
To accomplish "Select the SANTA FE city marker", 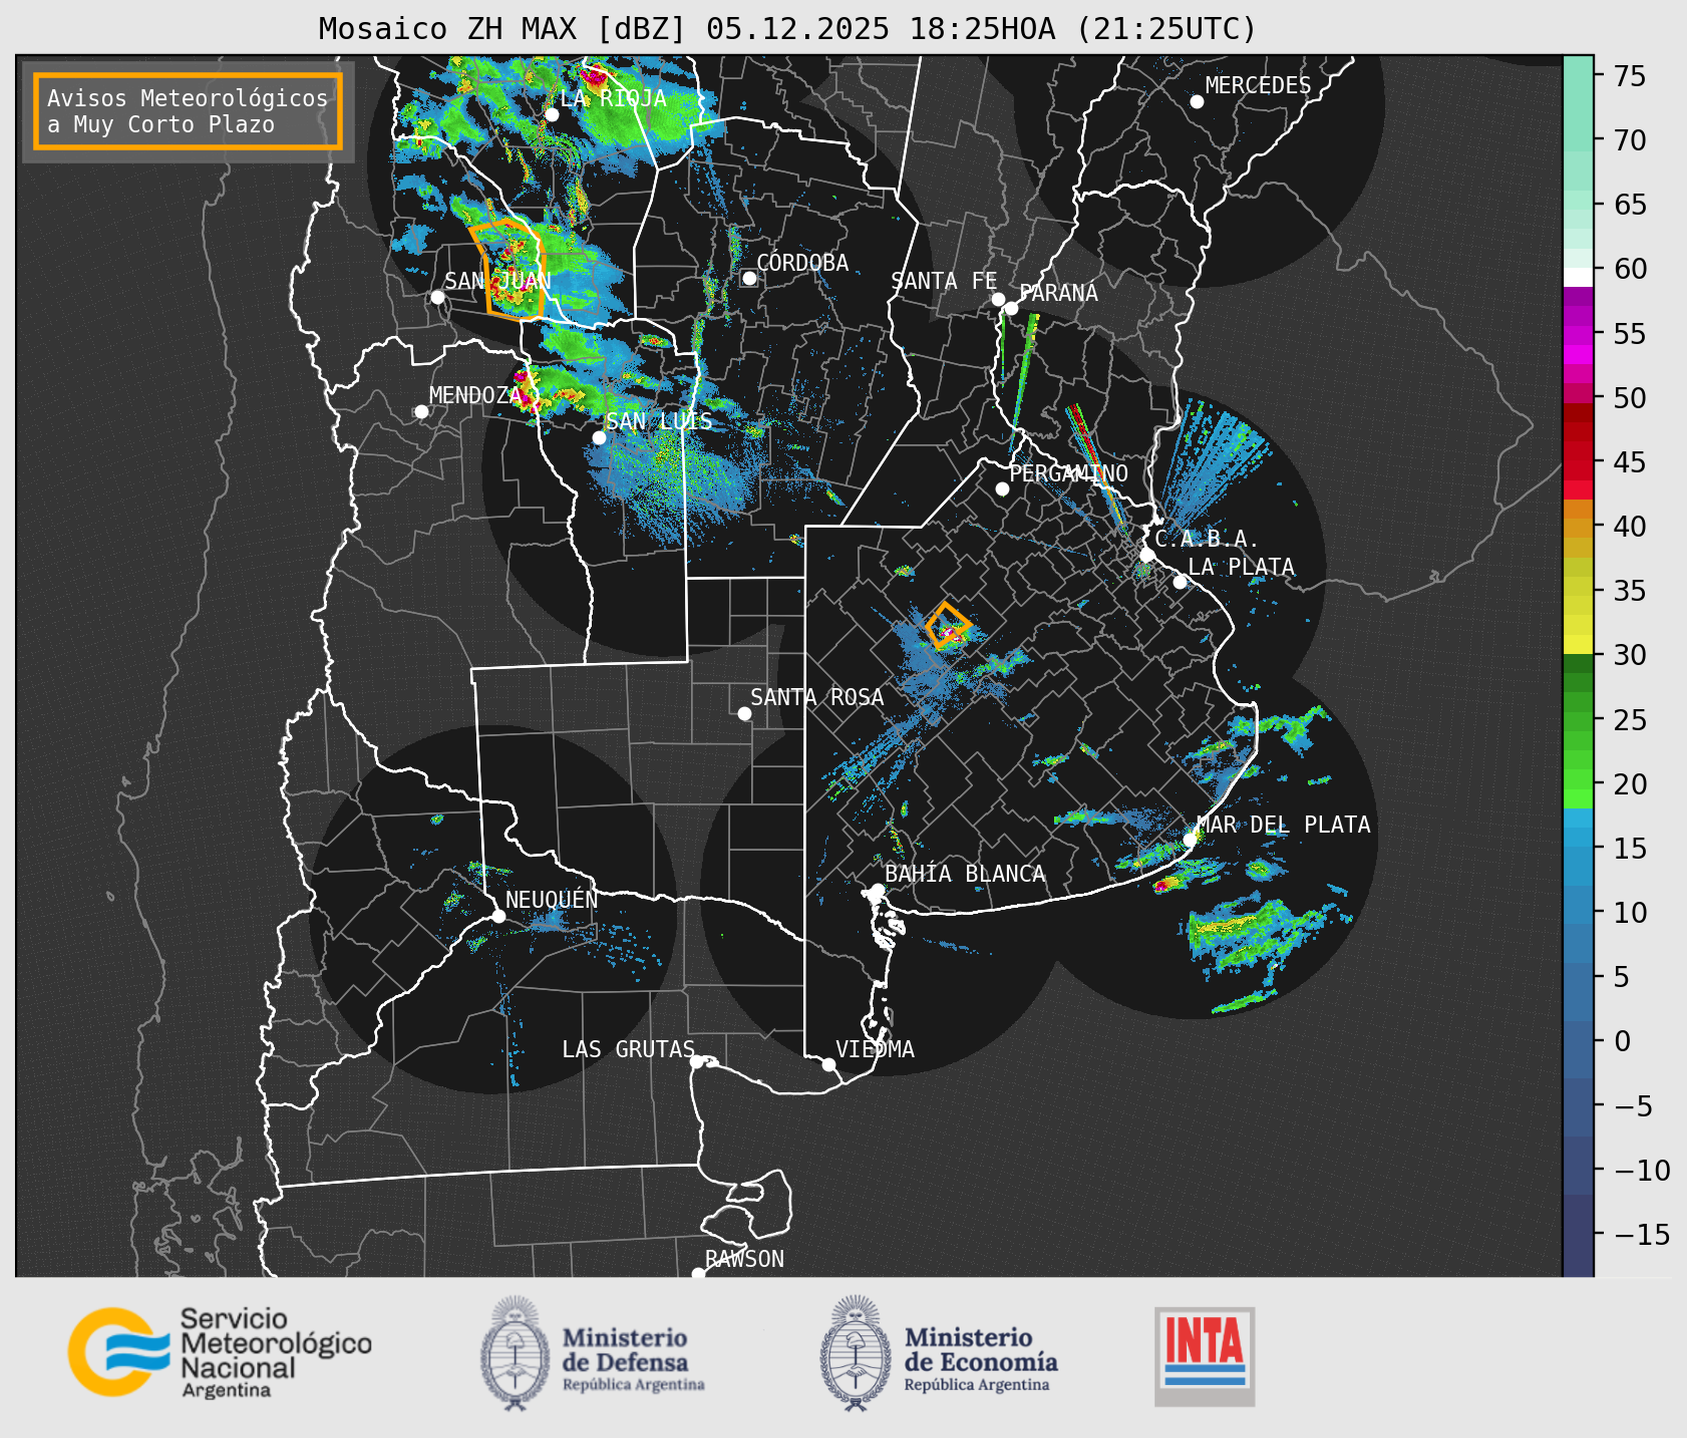I will tap(998, 299).
